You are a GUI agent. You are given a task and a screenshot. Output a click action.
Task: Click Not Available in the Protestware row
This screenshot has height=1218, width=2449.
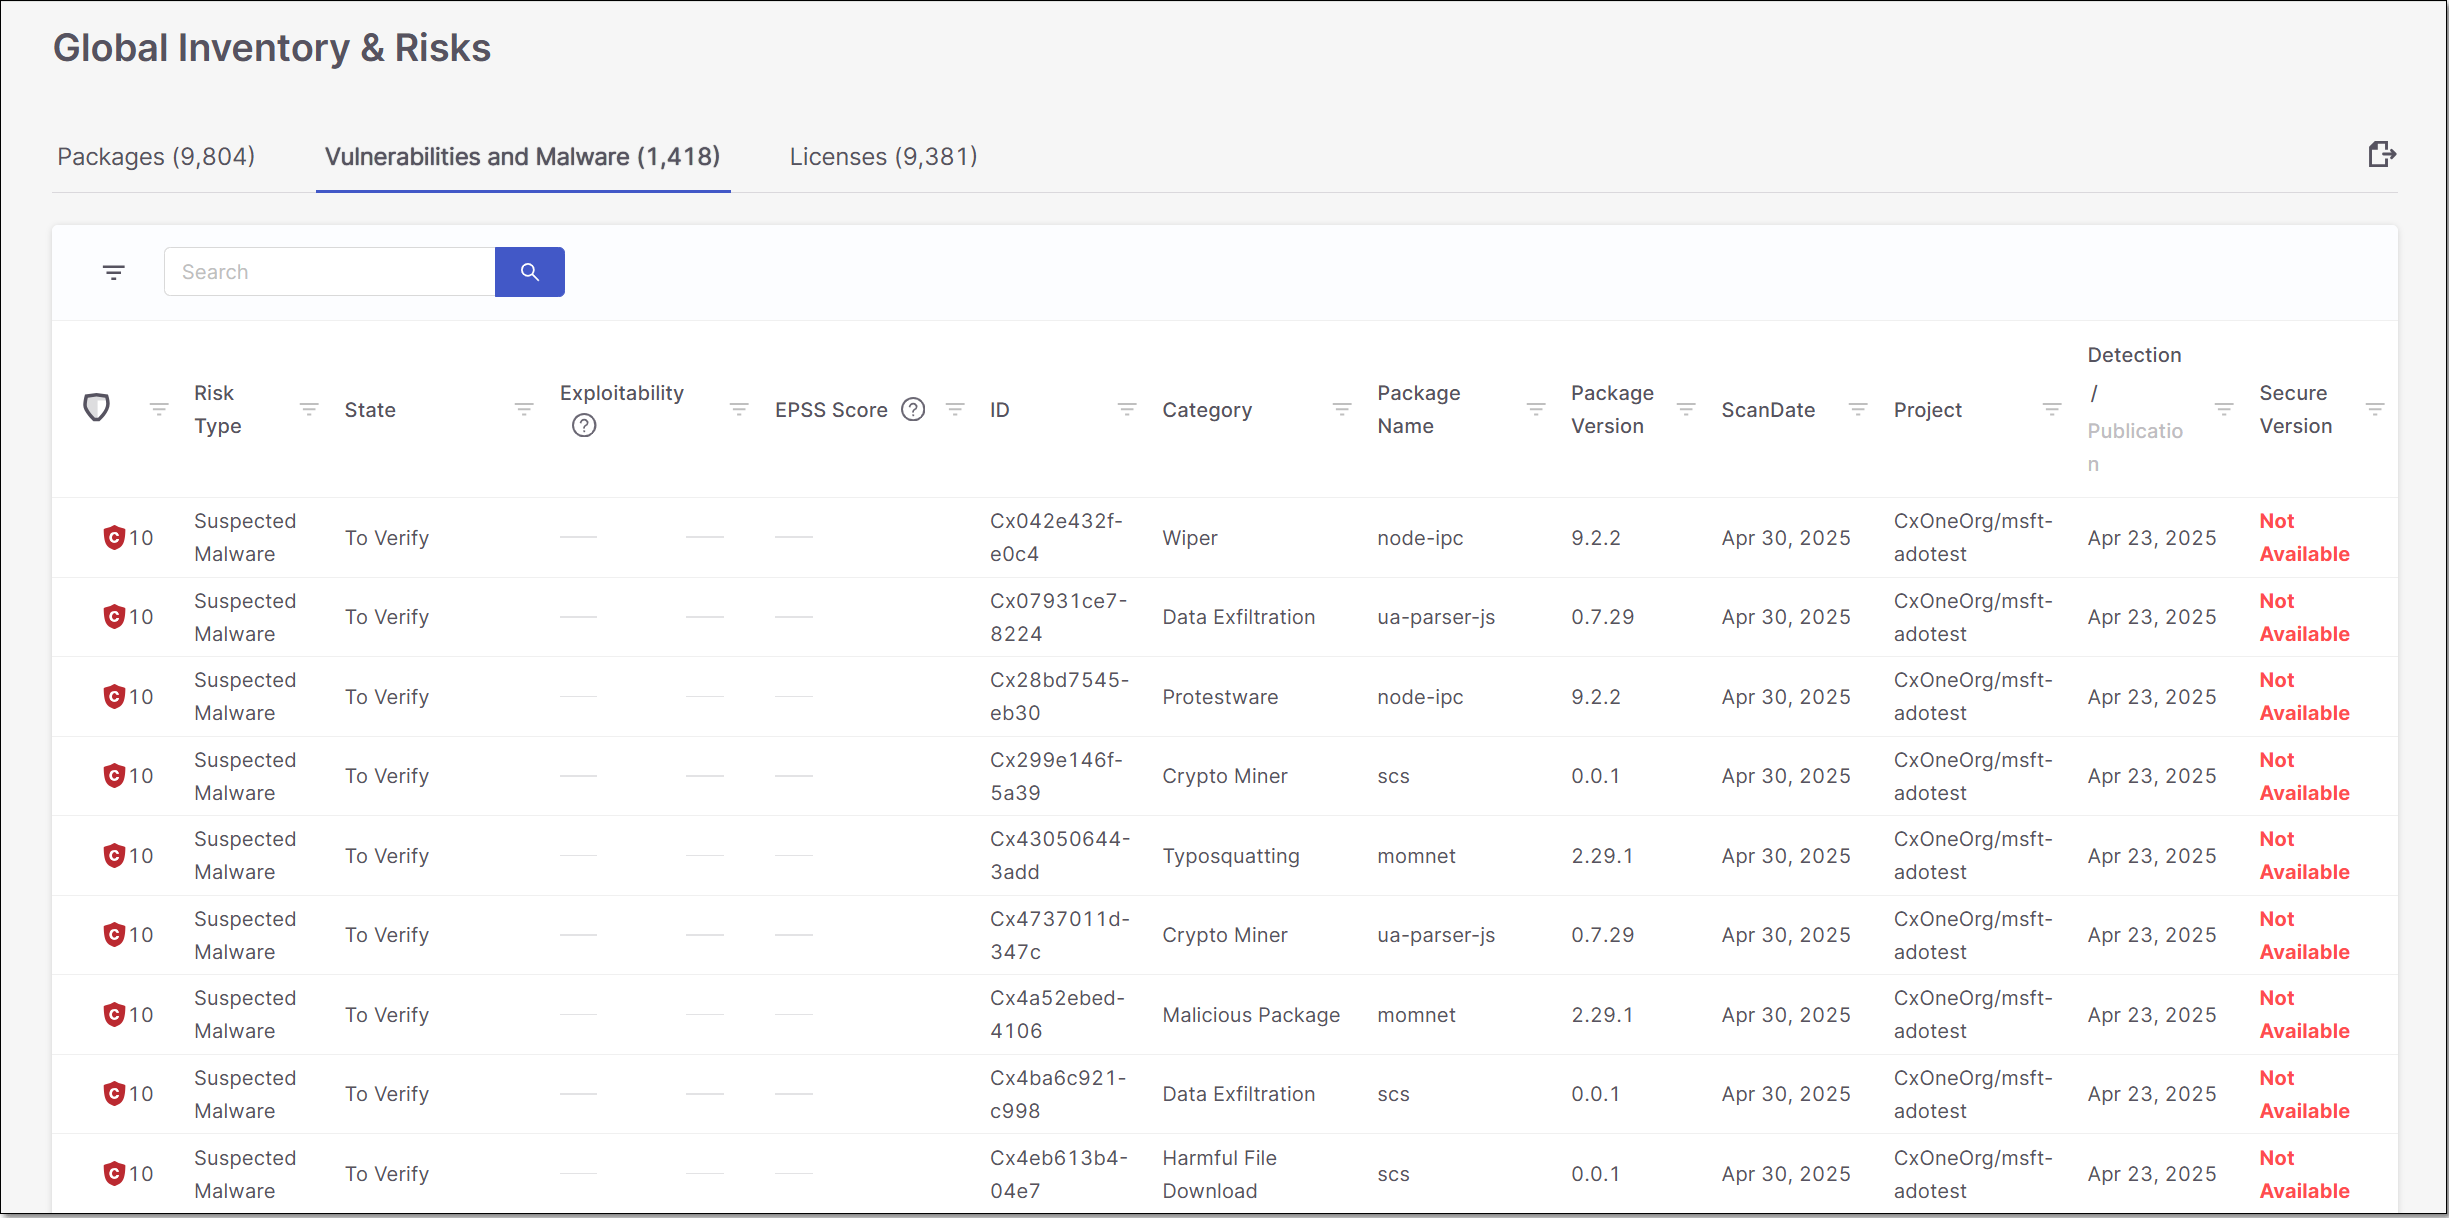tap(2305, 697)
